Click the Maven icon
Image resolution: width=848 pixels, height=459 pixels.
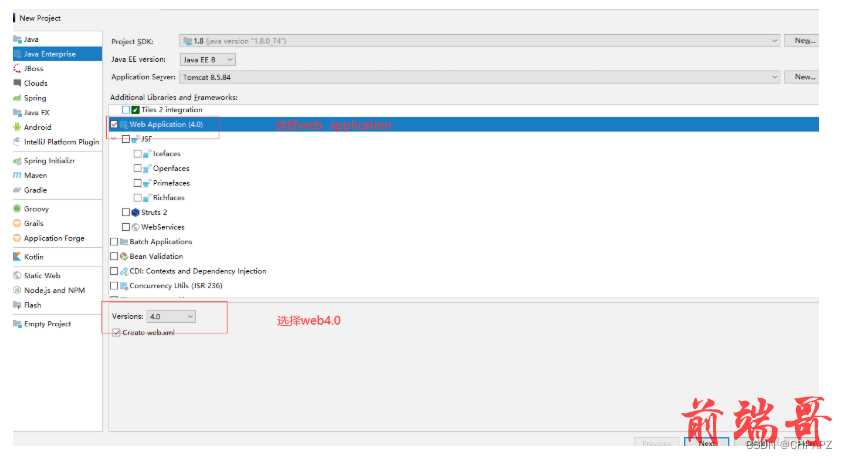[x=17, y=175]
